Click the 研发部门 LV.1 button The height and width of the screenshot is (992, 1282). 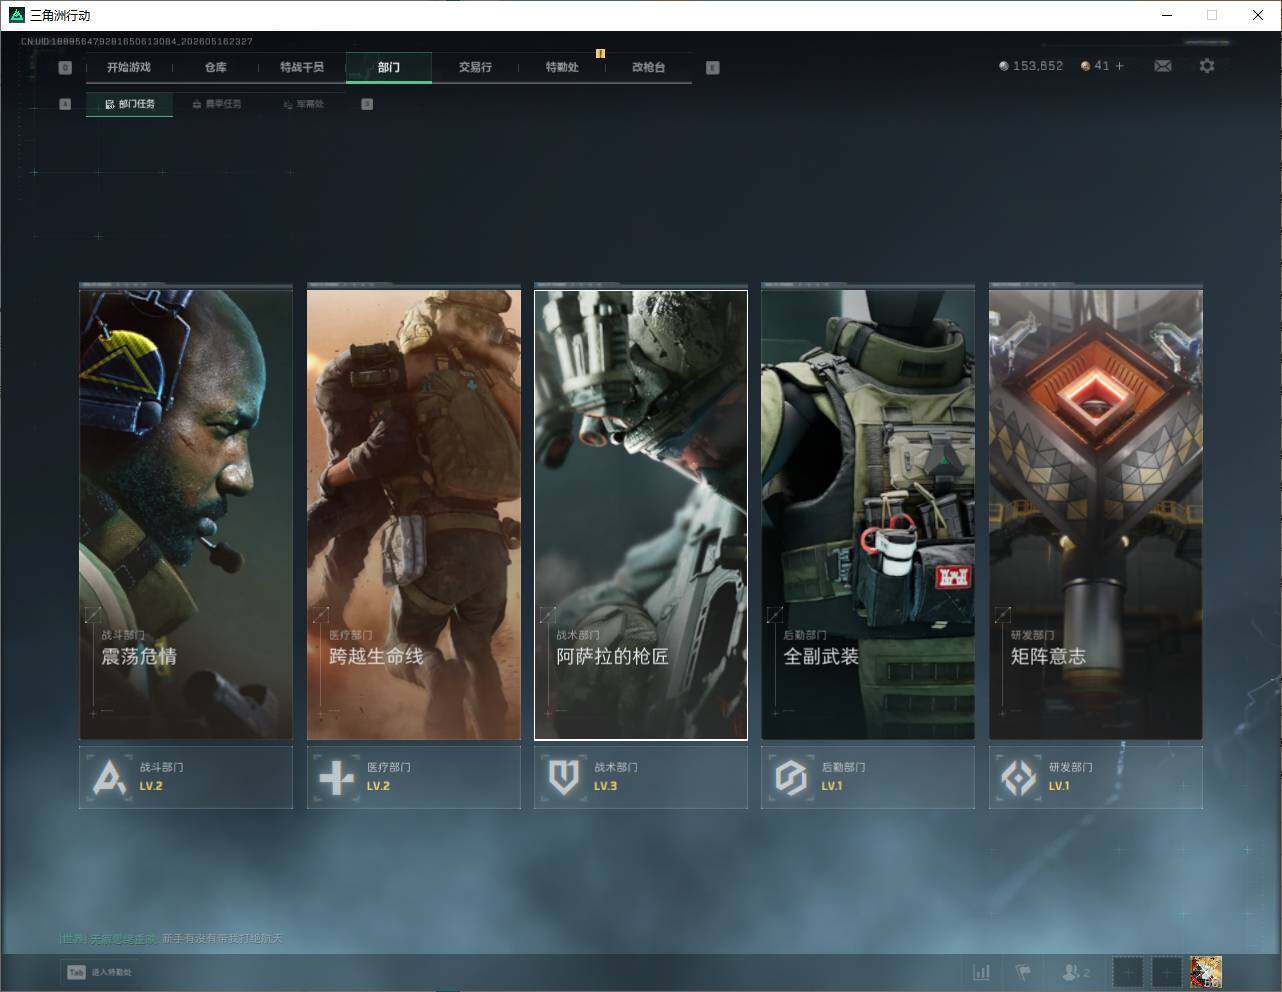click(1096, 777)
